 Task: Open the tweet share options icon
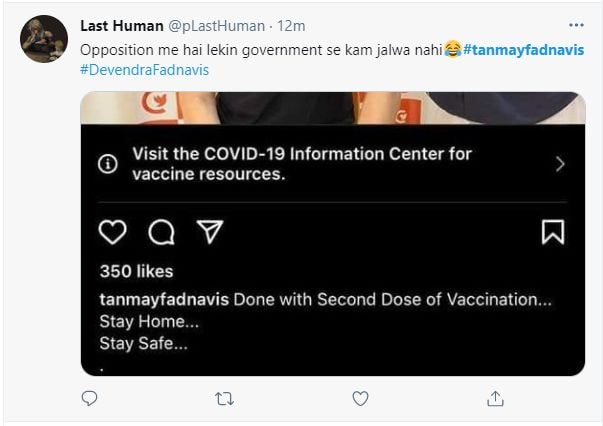[495, 398]
